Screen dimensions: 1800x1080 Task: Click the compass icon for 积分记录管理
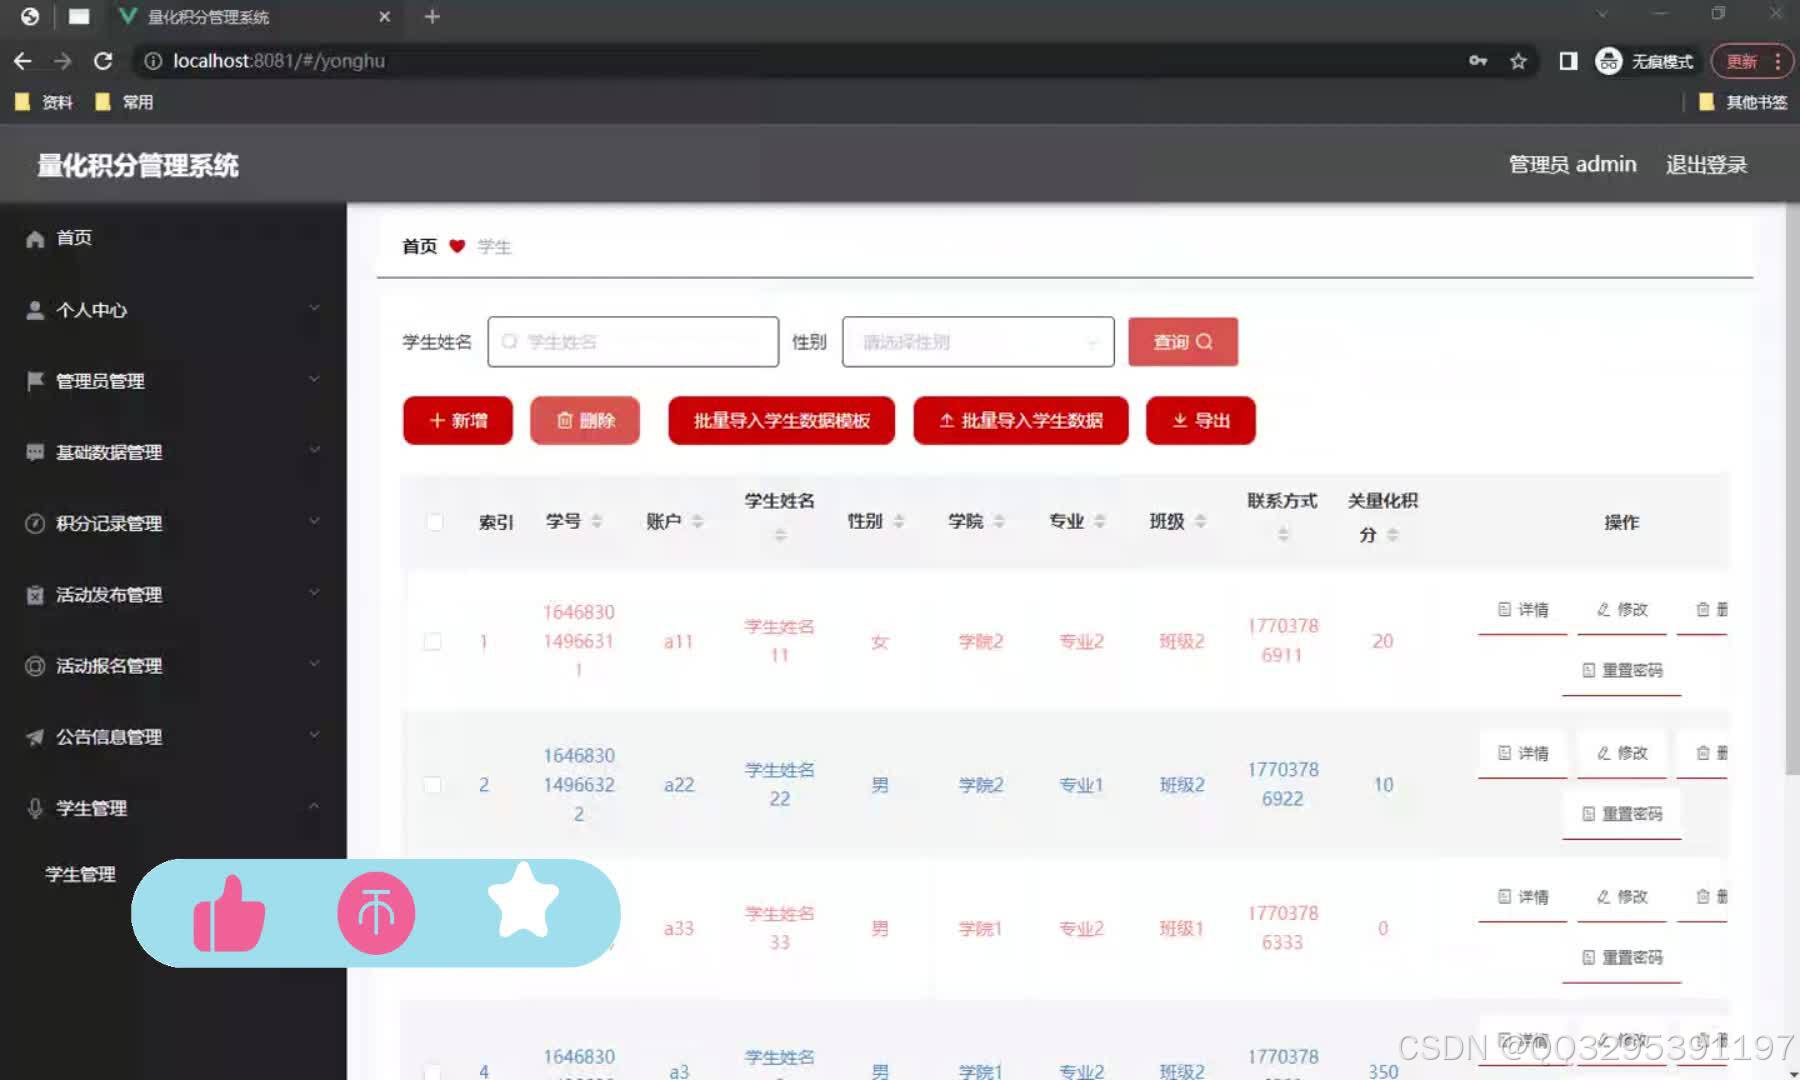click(x=35, y=523)
